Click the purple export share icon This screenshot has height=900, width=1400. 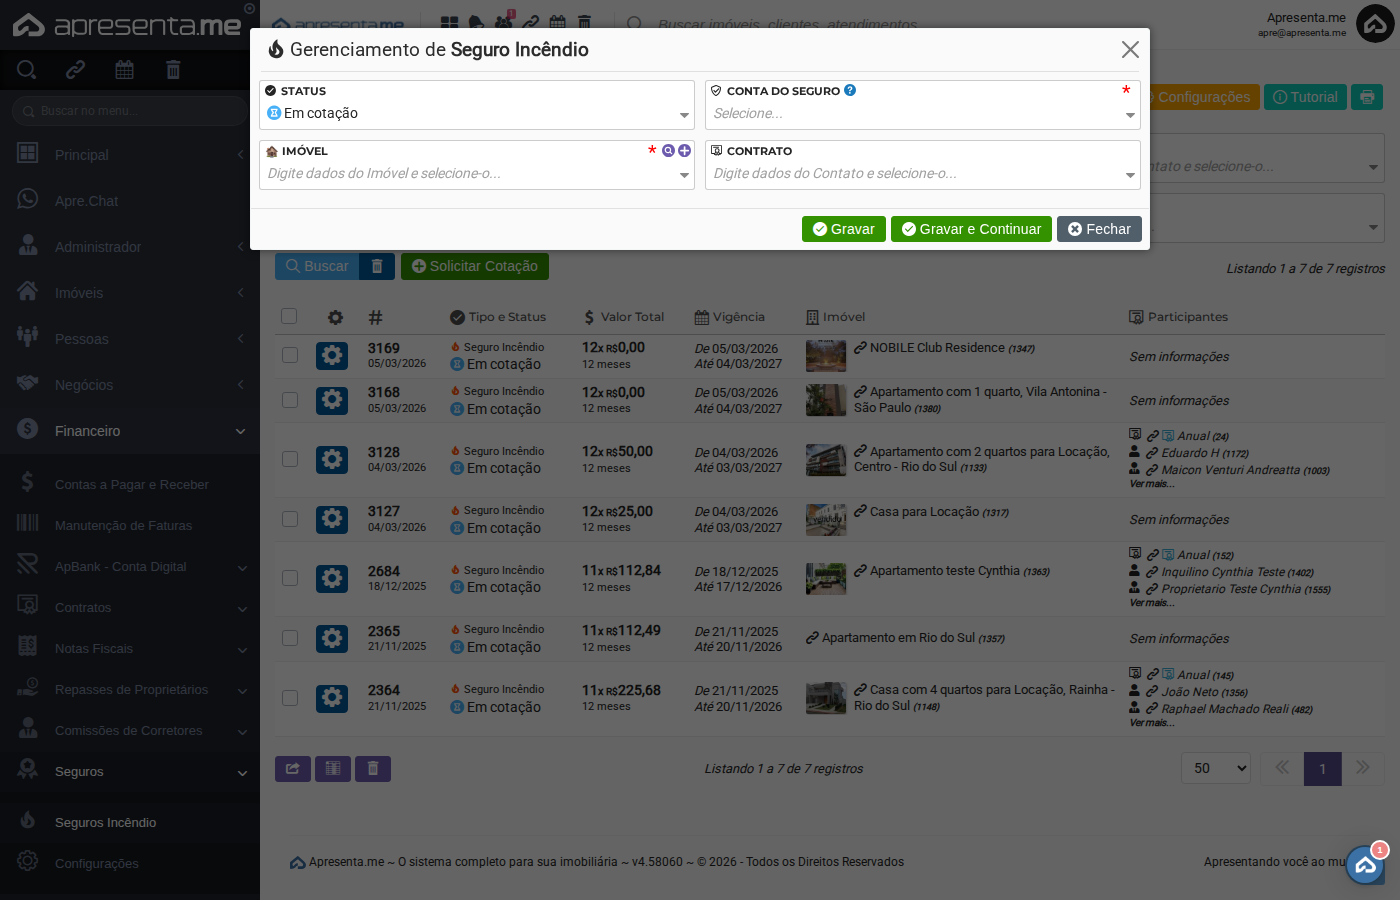pyautogui.click(x=292, y=768)
